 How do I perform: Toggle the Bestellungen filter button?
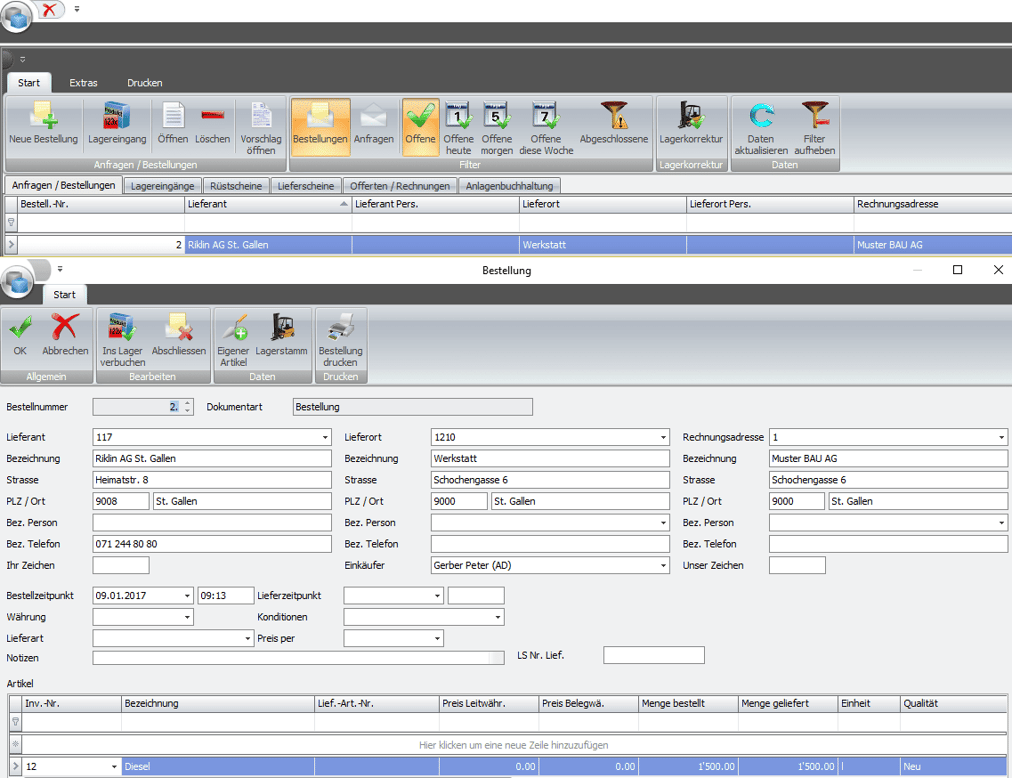[320, 127]
